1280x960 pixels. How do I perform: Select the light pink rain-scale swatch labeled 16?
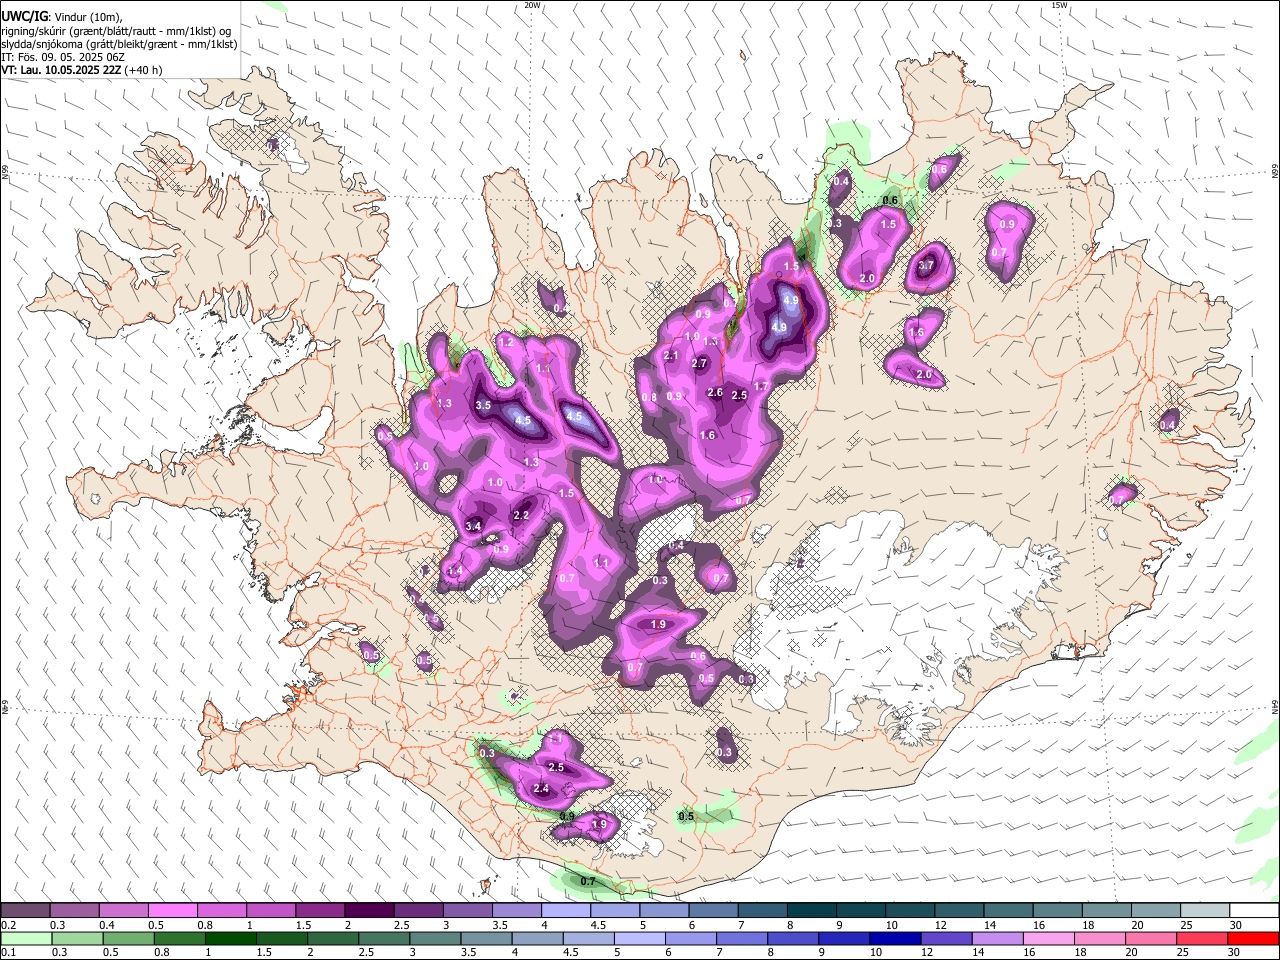[1048, 939]
